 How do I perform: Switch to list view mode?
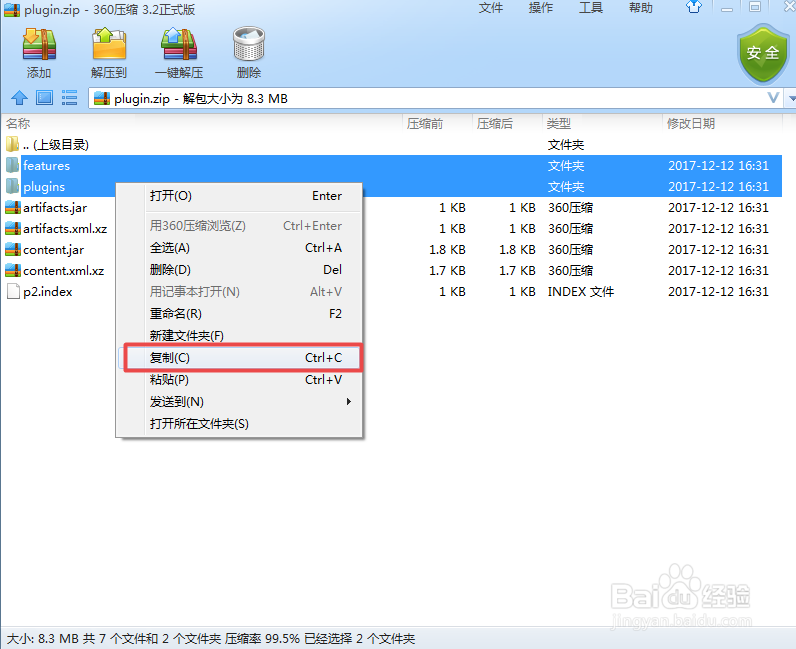(70, 98)
